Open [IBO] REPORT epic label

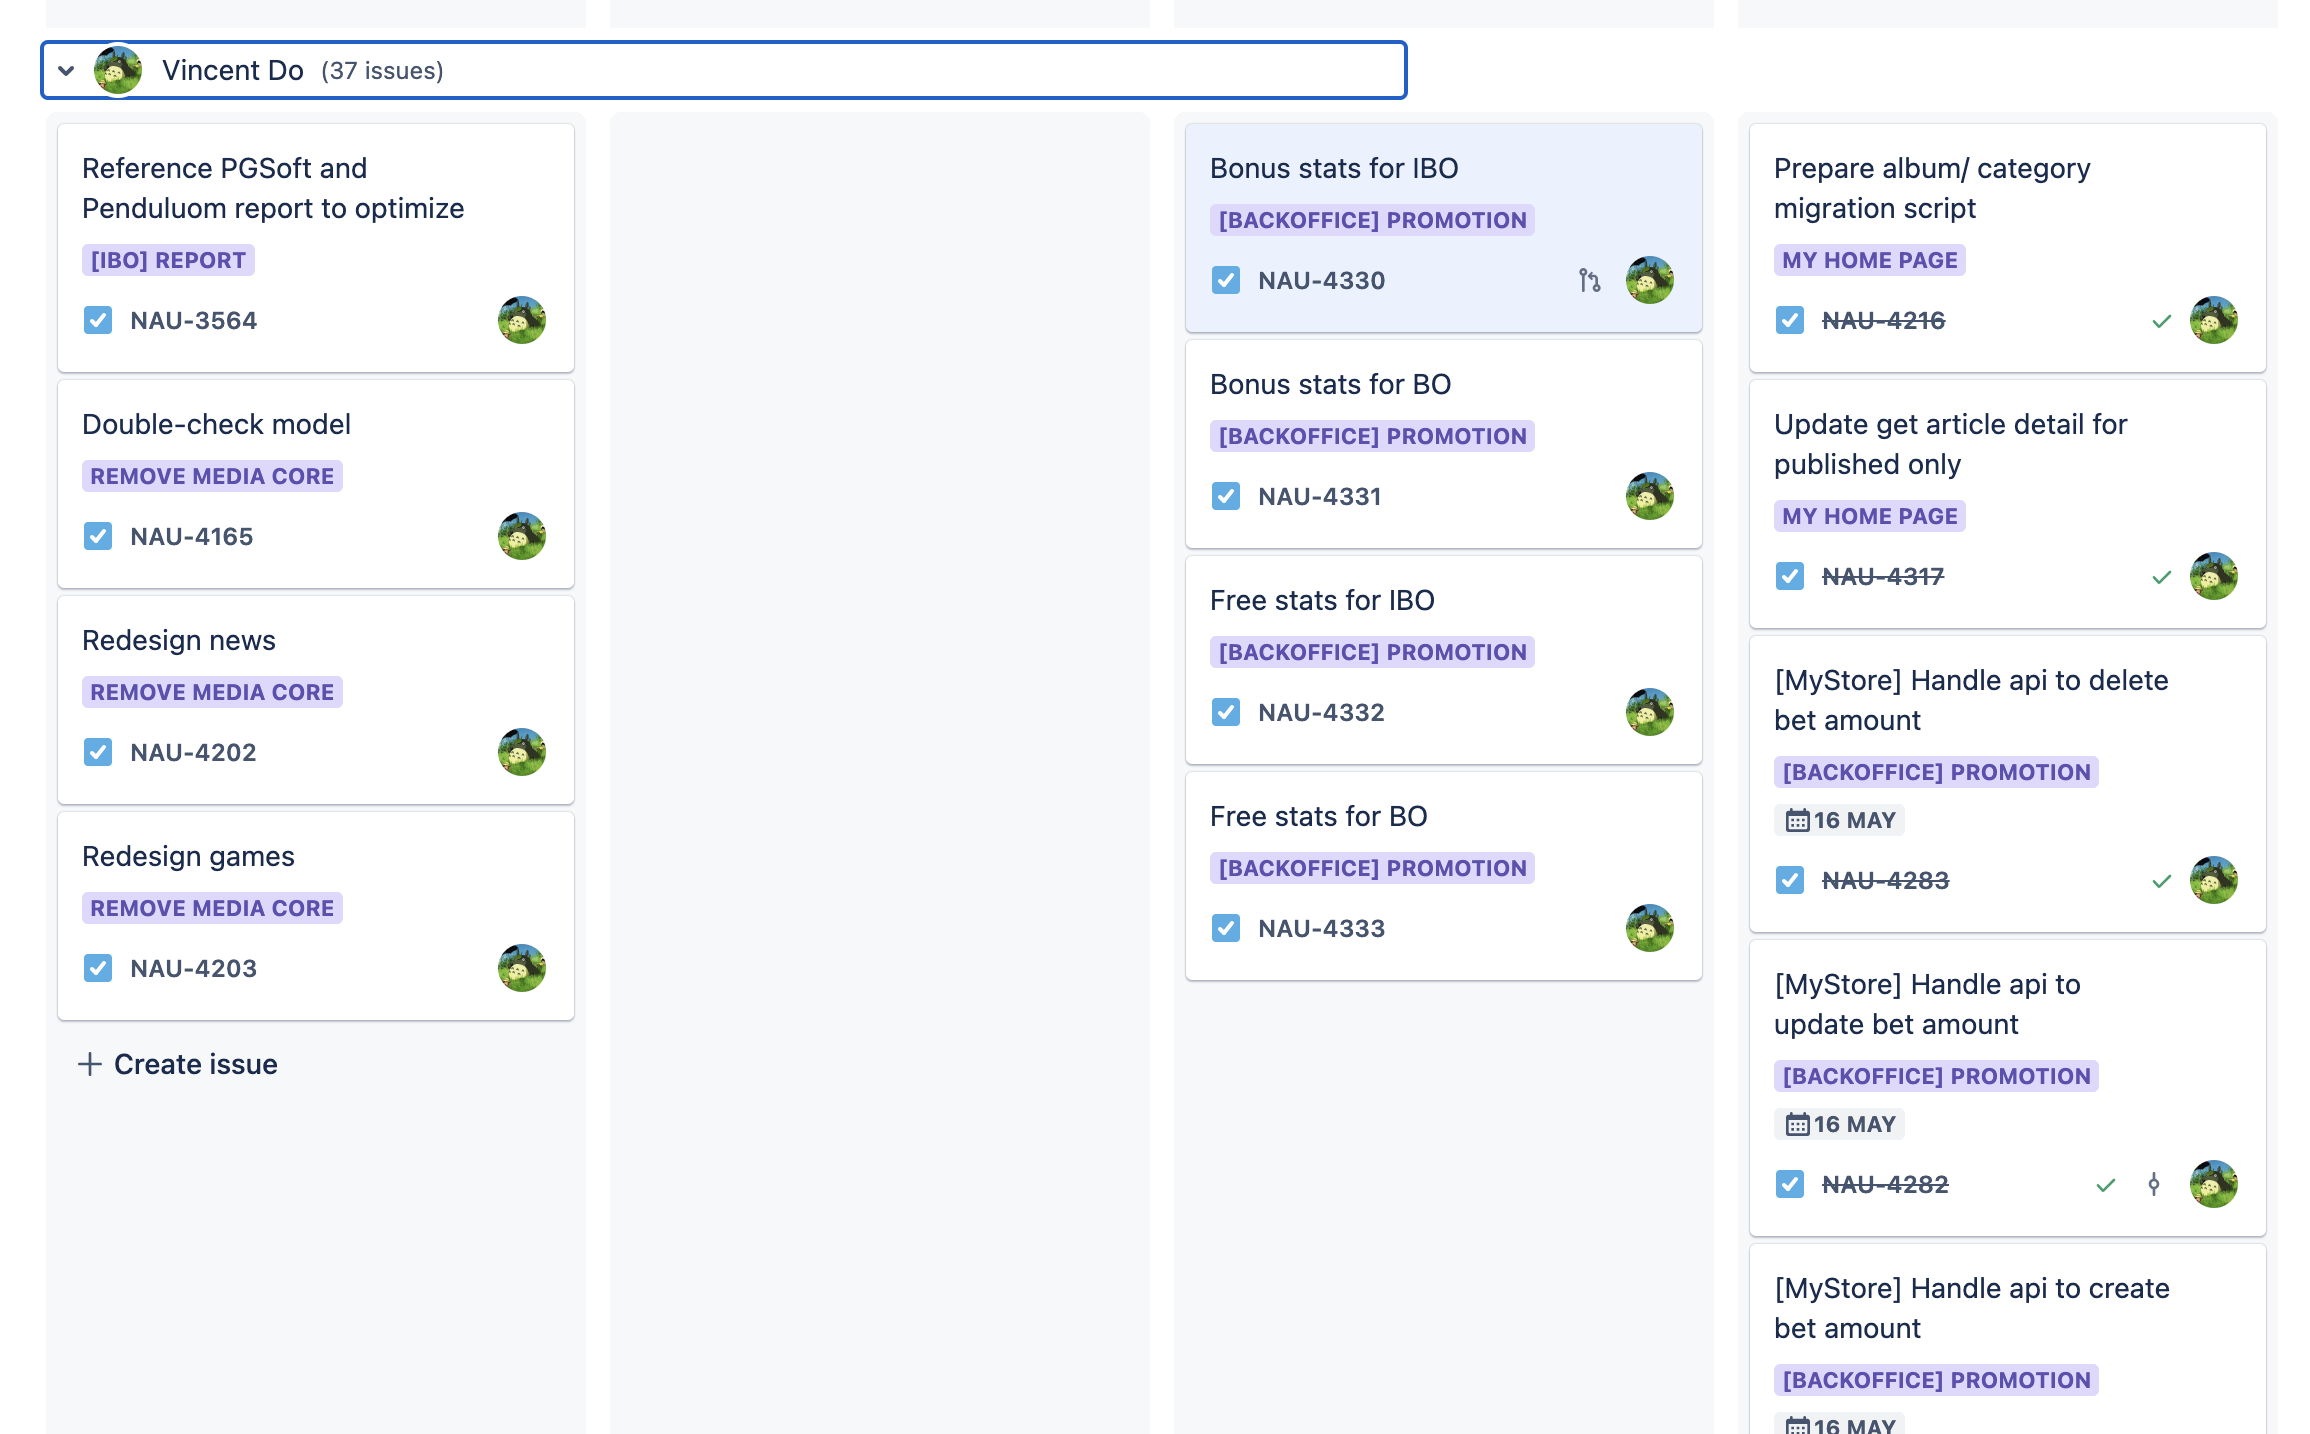click(x=168, y=261)
